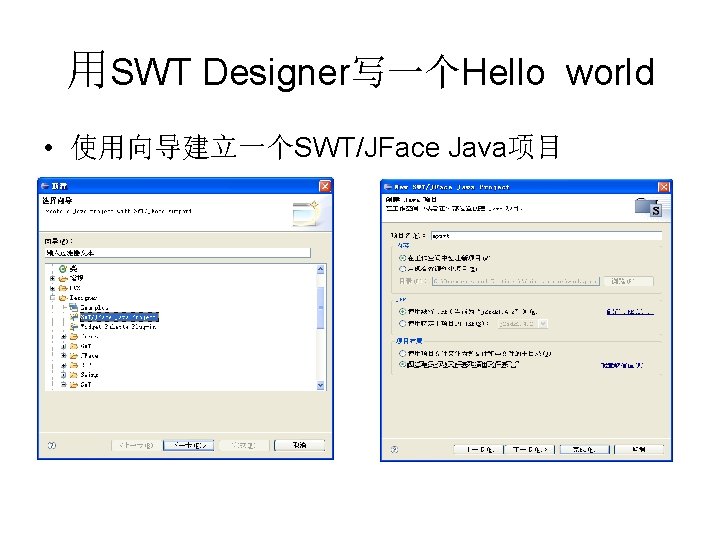The image size is (720, 540).
Task: Select the Swing tree item label
Action: tap(89, 375)
